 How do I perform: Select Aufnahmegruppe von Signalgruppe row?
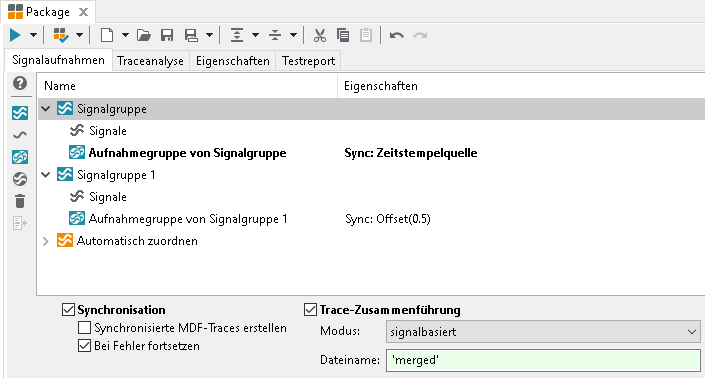click(187, 153)
